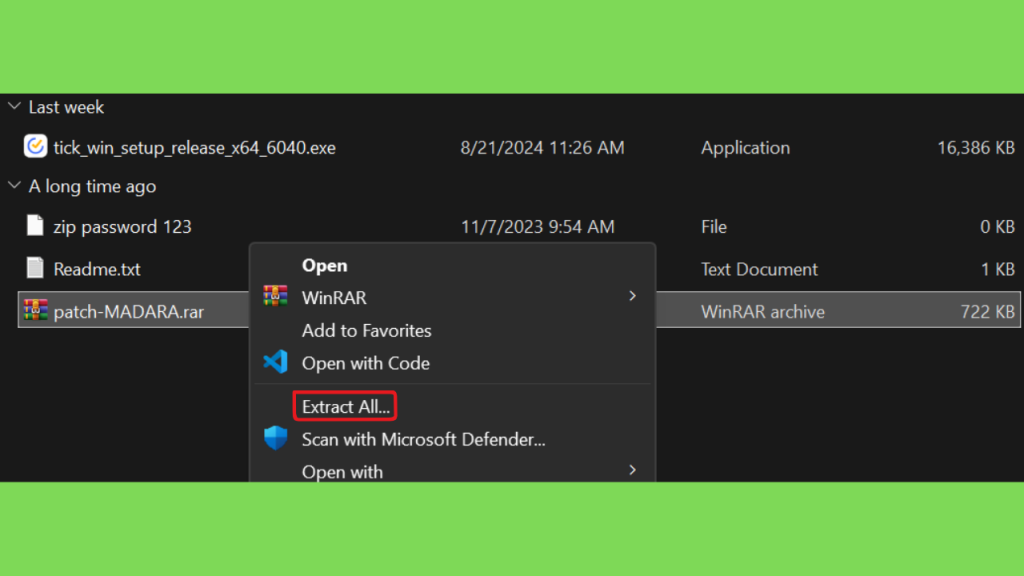Select Extract All... option
Image resolution: width=1024 pixels, height=576 pixels.
345,406
